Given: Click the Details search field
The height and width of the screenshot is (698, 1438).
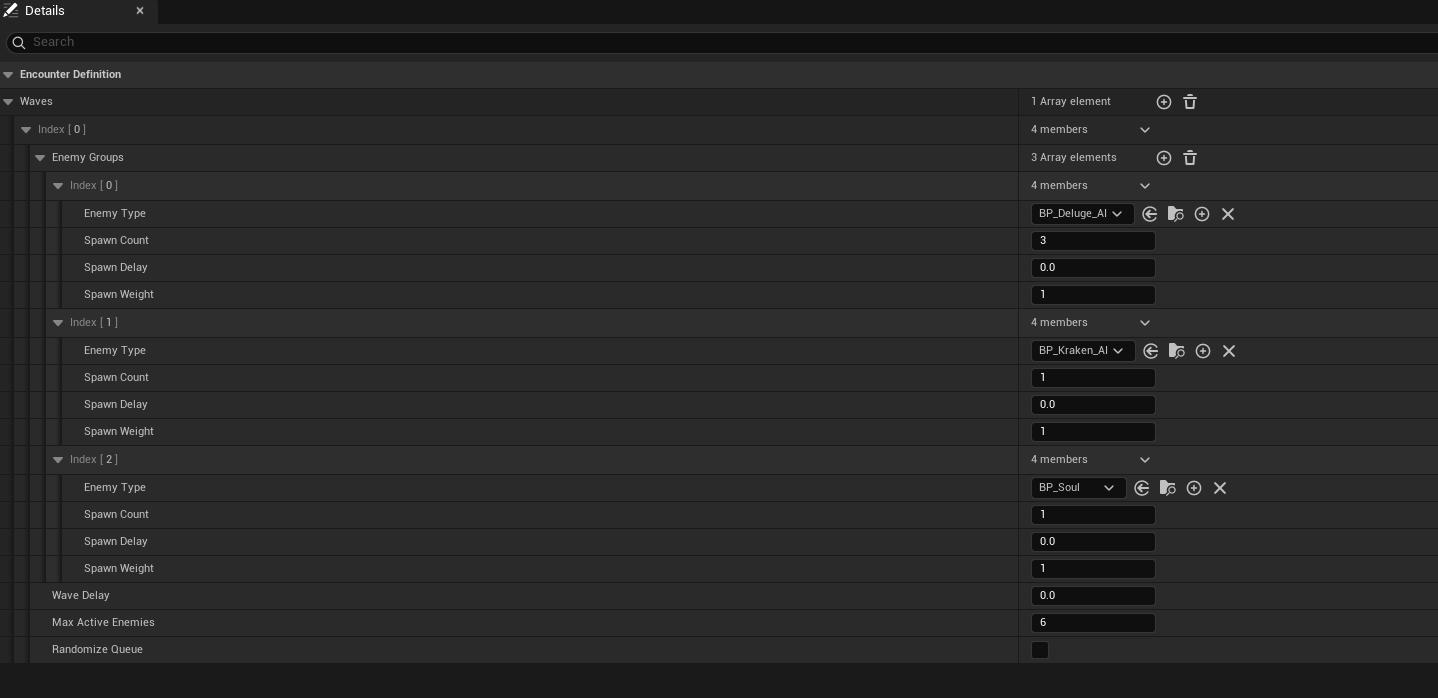Looking at the screenshot, I should (700, 42).
